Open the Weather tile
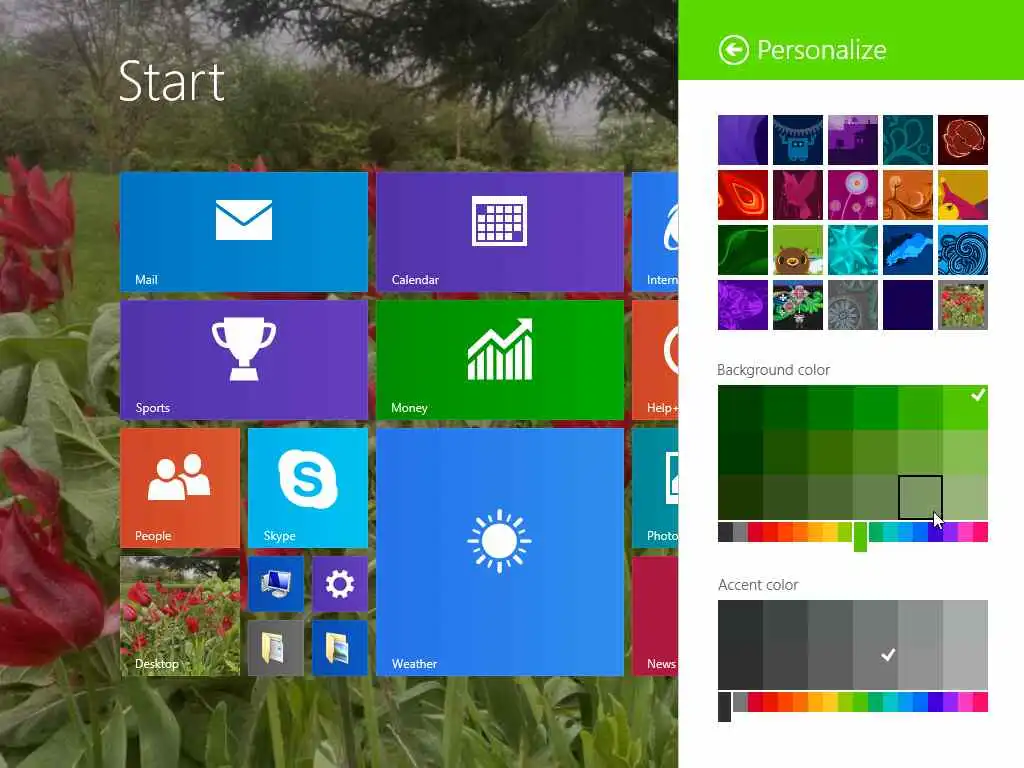The height and width of the screenshot is (768, 1024). (x=500, y=551)
